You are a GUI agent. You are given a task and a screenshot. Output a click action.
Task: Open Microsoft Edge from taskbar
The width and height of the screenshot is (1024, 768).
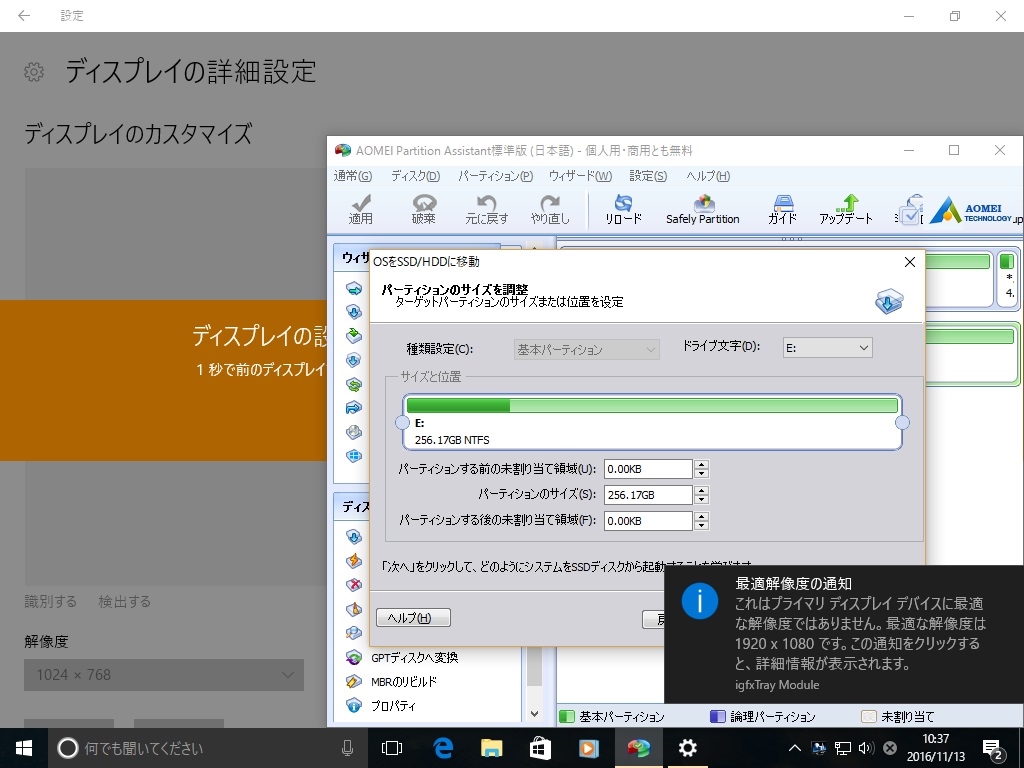point(443,748)
